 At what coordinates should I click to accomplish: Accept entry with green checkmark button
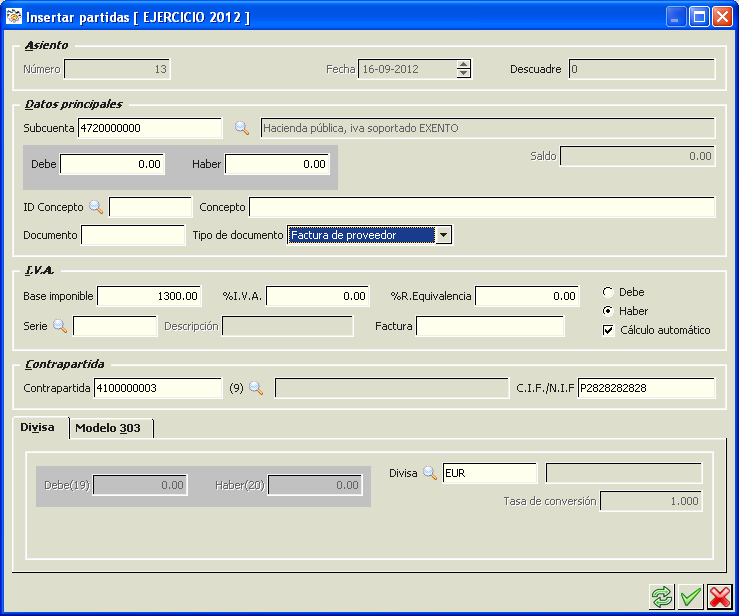click(x=691, y=597)
